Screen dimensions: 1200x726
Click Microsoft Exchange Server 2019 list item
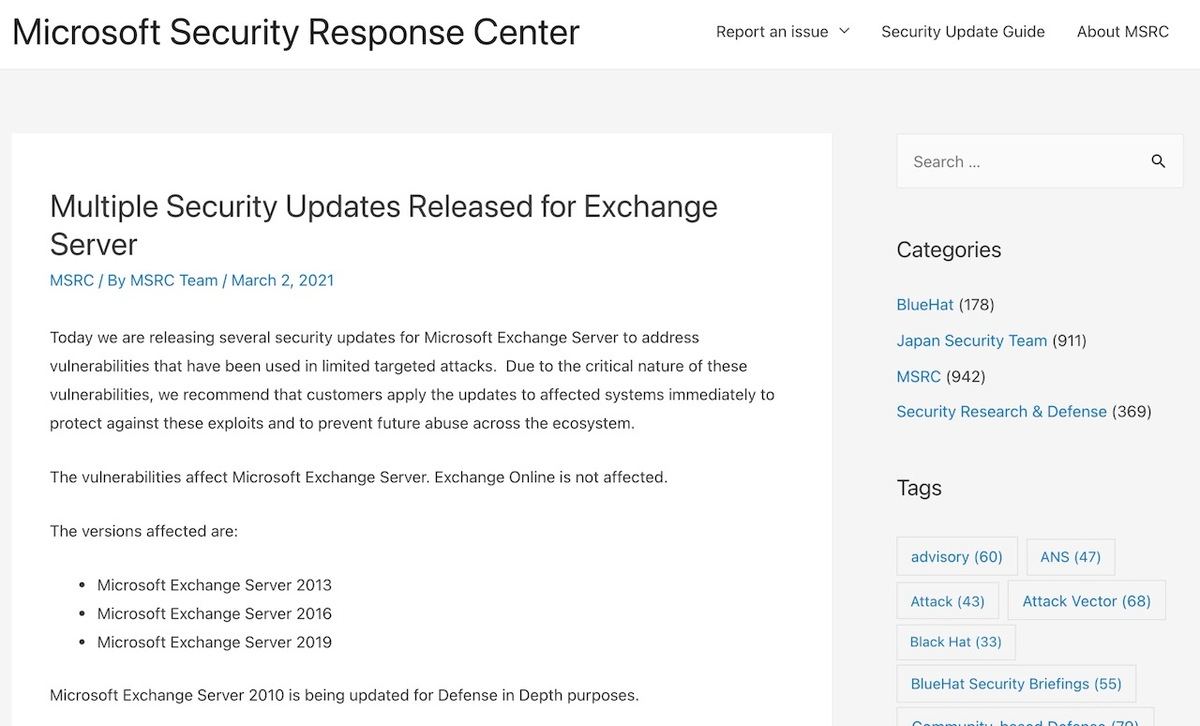tap(214, 642)
